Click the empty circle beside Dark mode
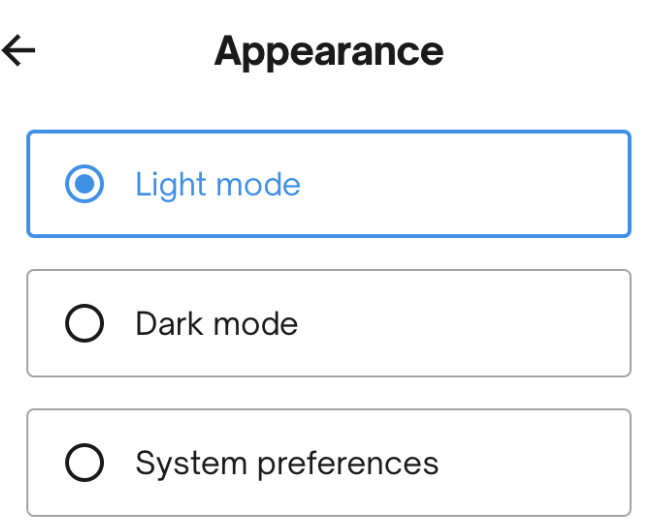This screenshot has width=646, height=532. (84, 324)
